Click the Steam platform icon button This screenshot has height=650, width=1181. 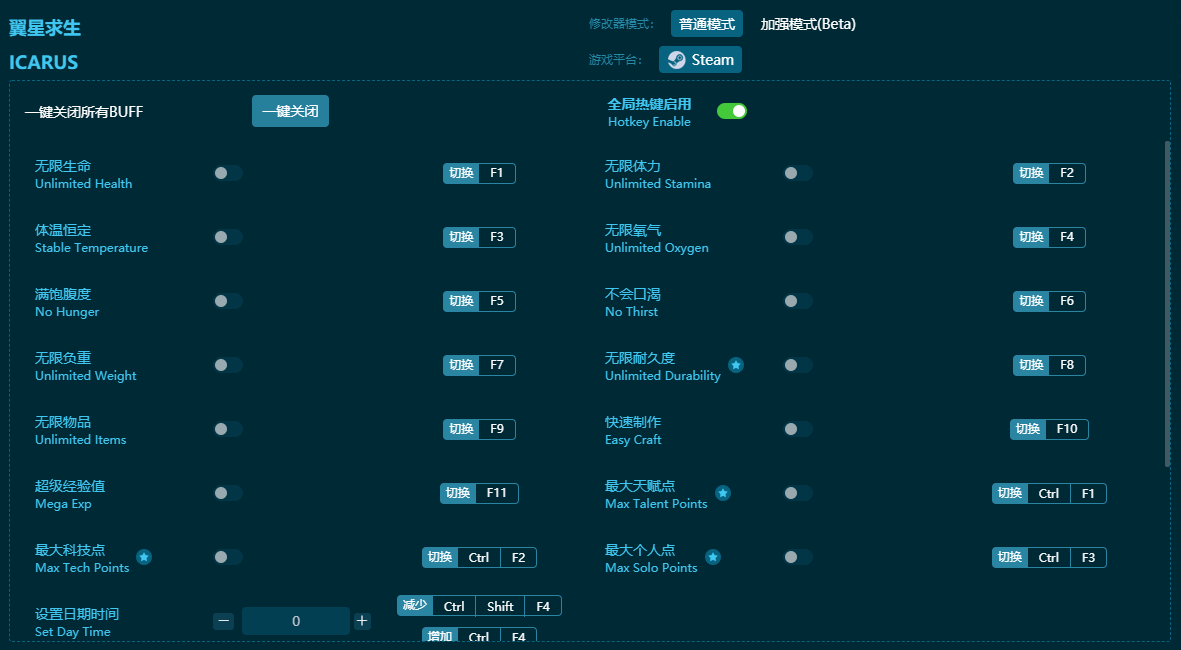click(x=700, y=60)
